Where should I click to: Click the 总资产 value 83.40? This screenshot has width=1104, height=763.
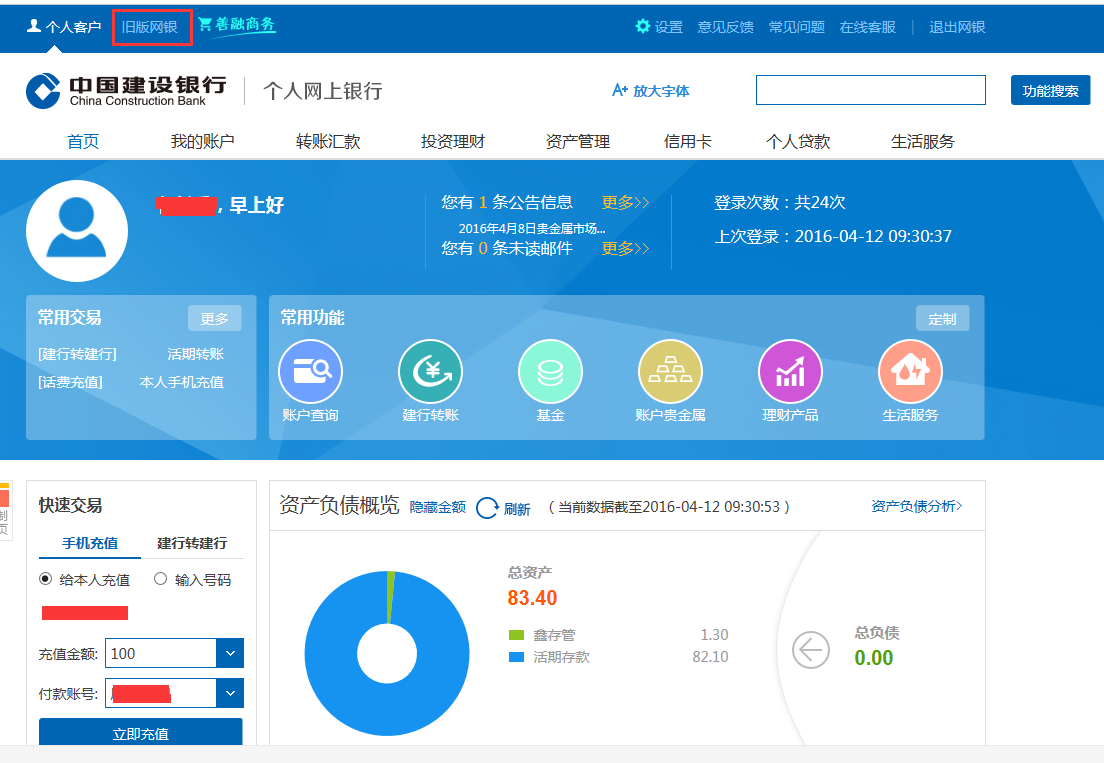pos(532,598)
